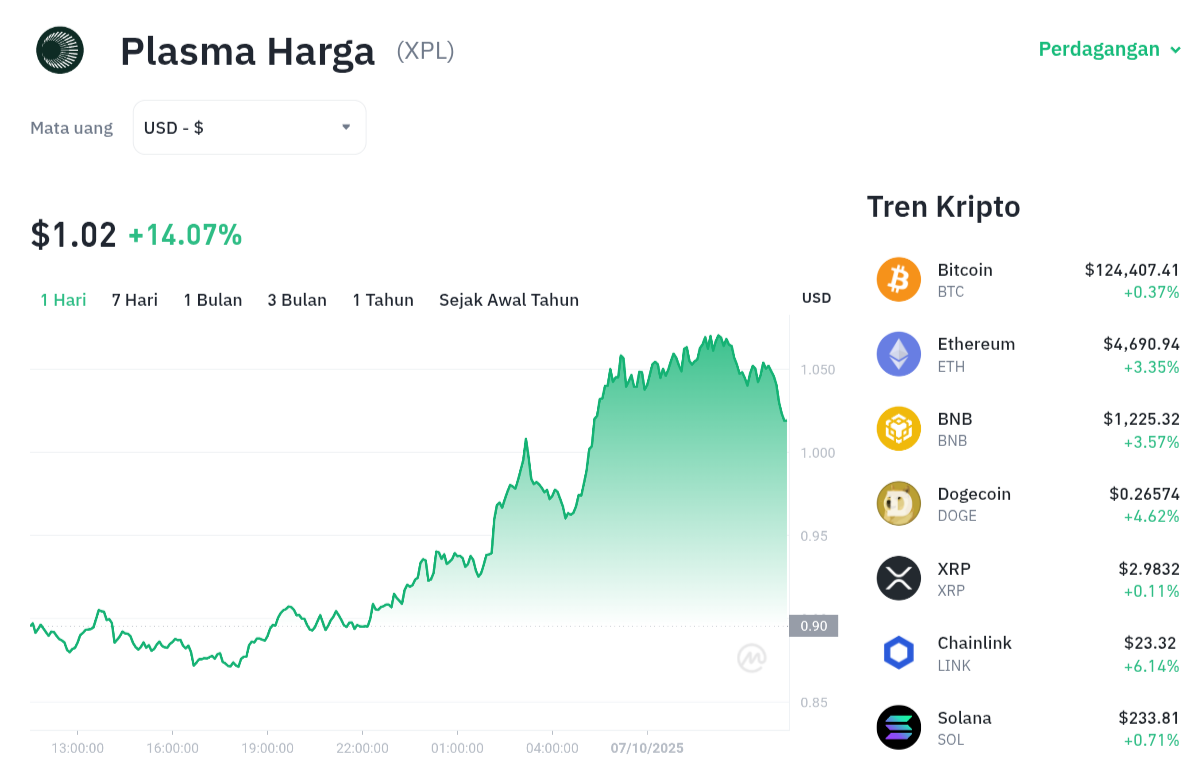Open the Ethereum price link
The image size is (1194, 776).
(x=976, y=344)
